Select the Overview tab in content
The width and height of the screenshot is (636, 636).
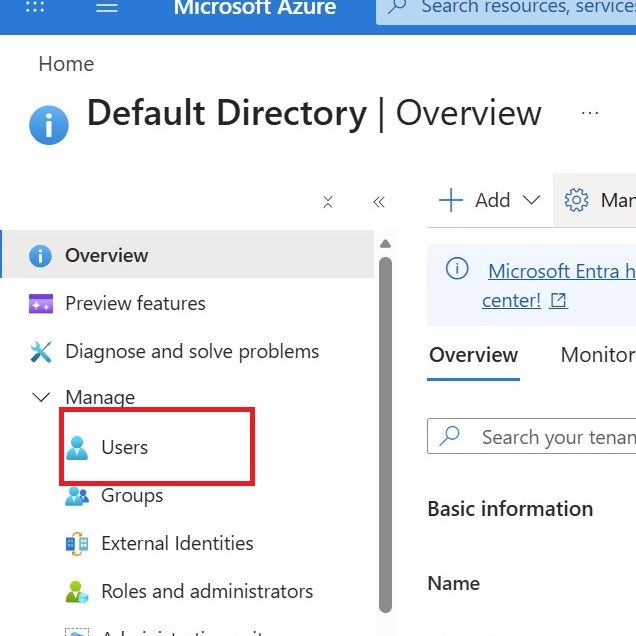(473, 355)
